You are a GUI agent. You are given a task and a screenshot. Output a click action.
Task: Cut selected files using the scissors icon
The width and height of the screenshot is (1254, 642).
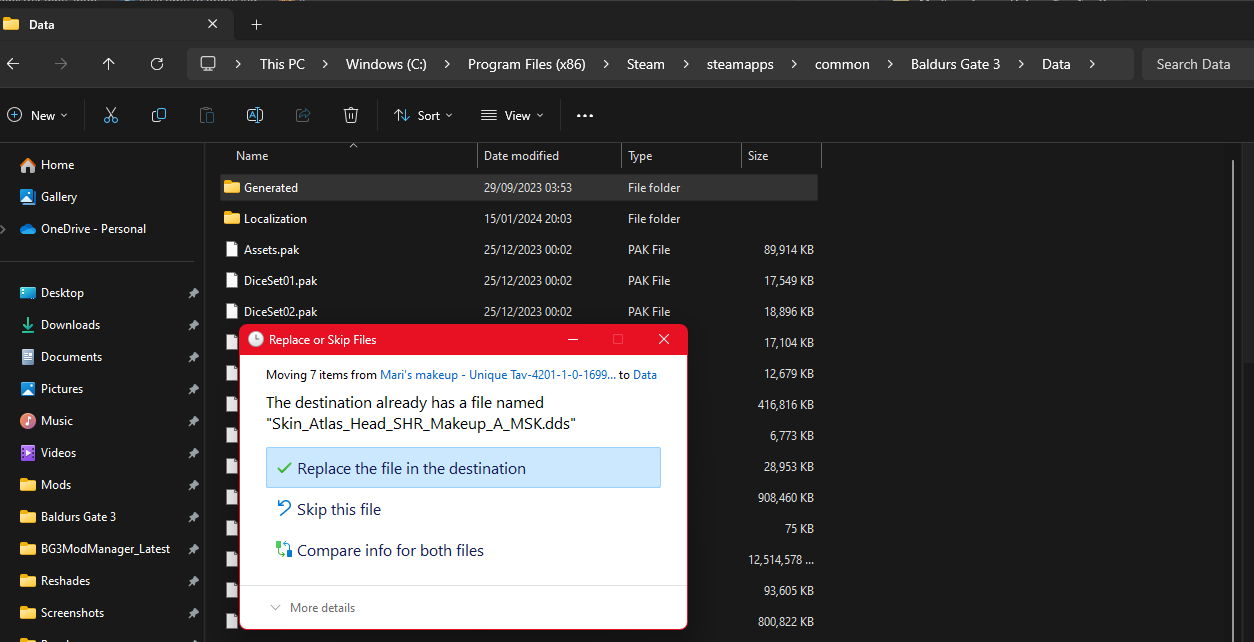coord(110,115)
